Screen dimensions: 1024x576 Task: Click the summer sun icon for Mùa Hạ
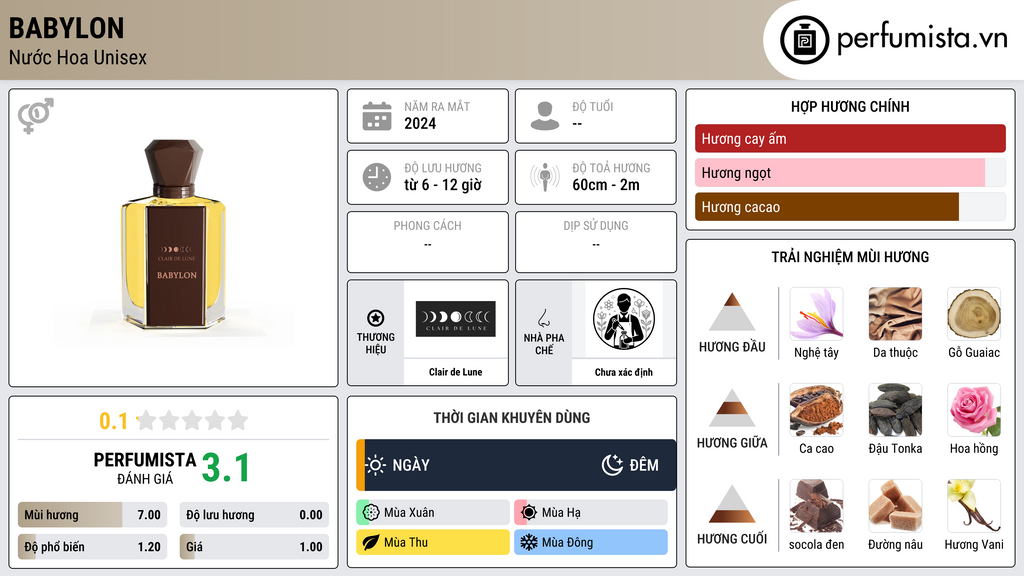529,513
